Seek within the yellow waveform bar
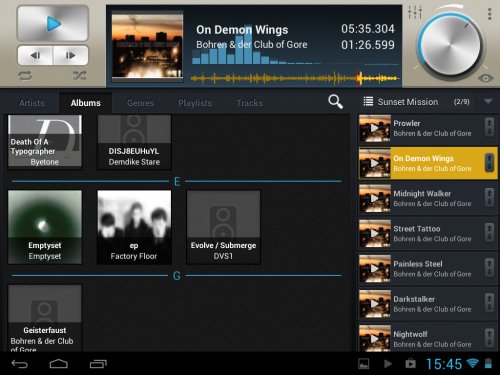The width and height of the screenshot is (500, 375). coord(295,79)
